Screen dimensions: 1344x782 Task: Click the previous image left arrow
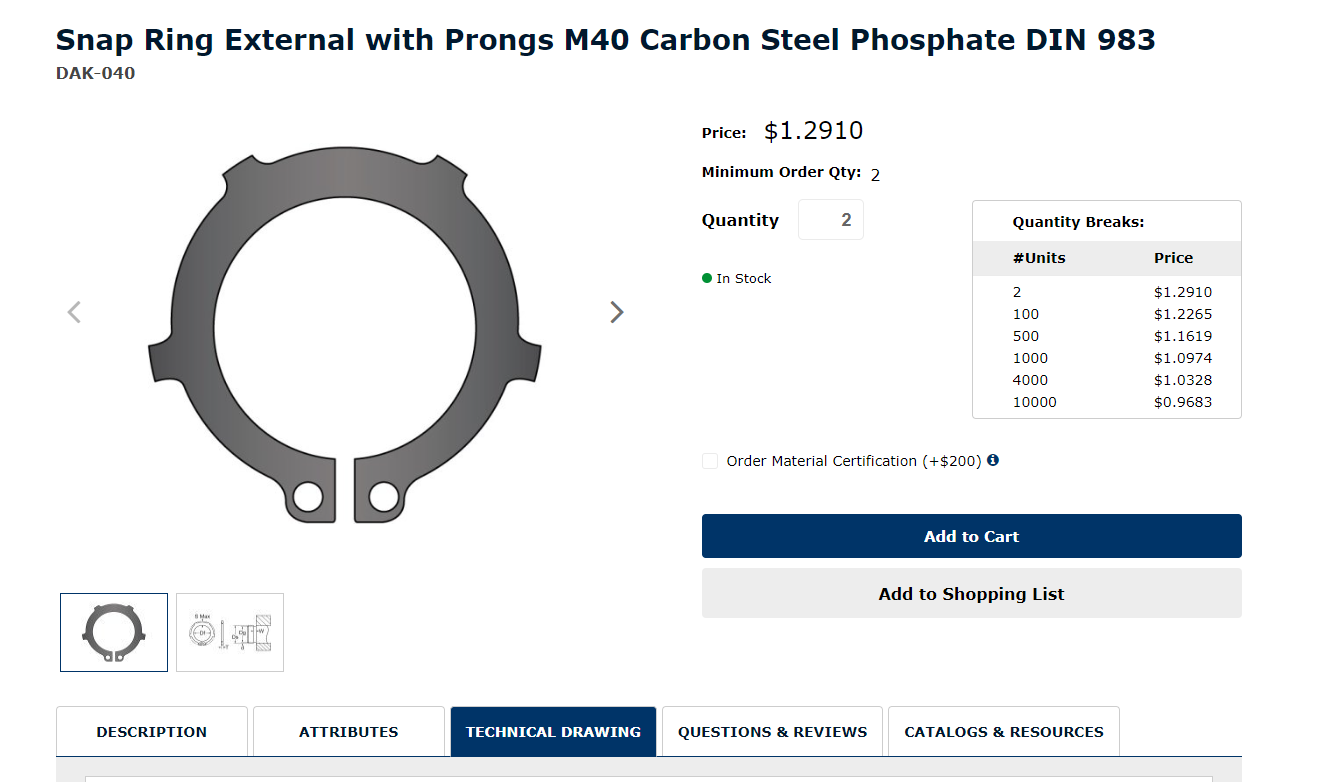coord(74,312)
